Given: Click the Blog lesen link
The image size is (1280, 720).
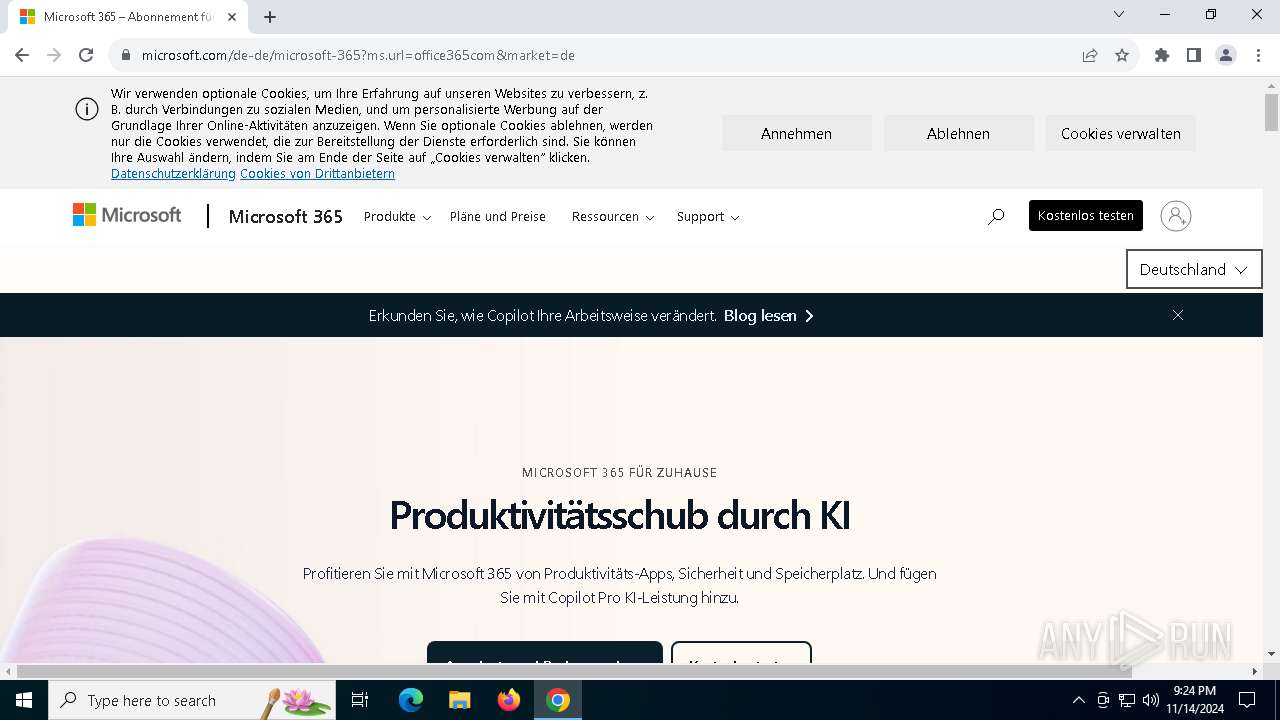Looking at the screenshot, I should pyautogui.click(x=769, y=315).
